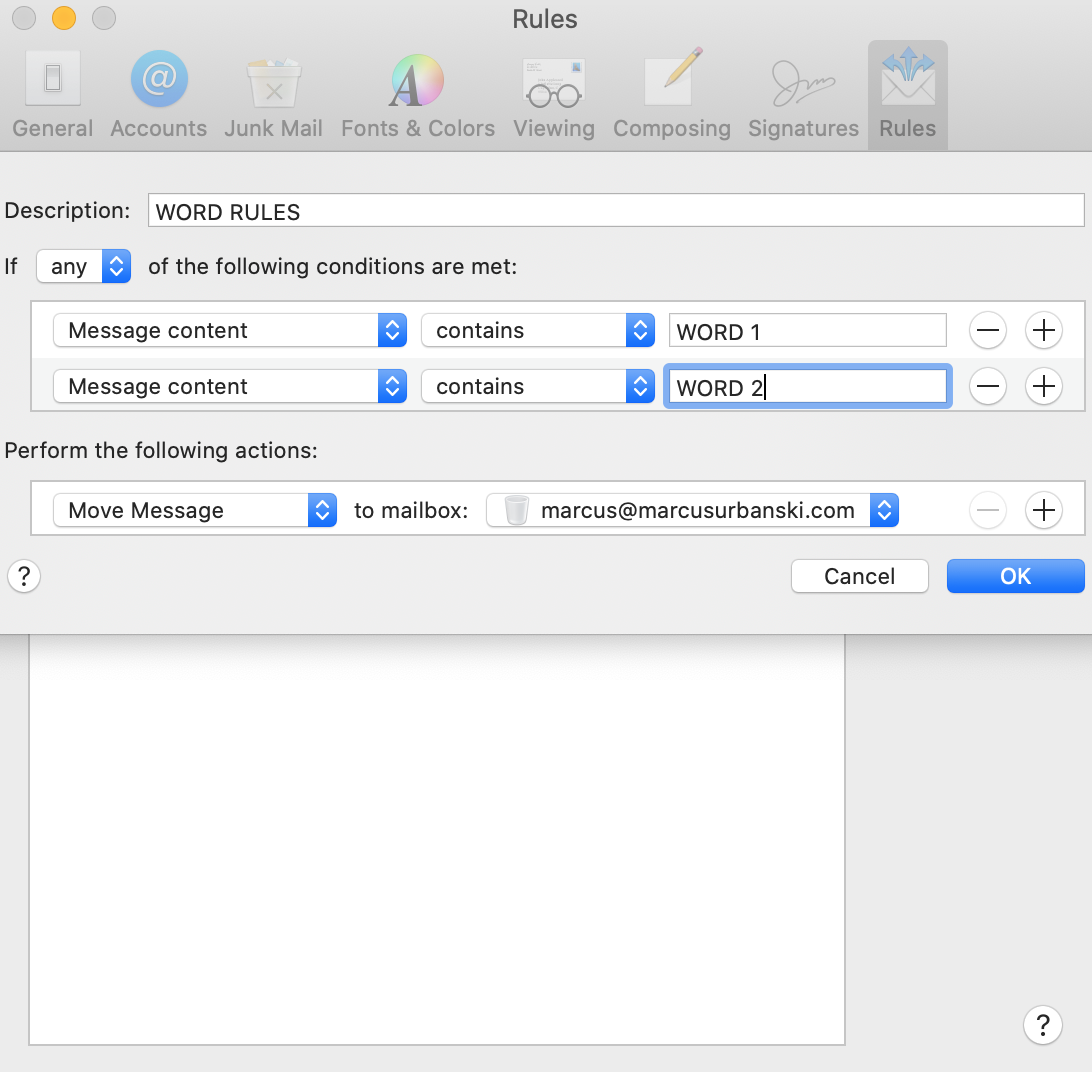This screenshot has width=1092, height=1072.
Task: Open the any/all conditions dropdown
Action: (84, 266)
